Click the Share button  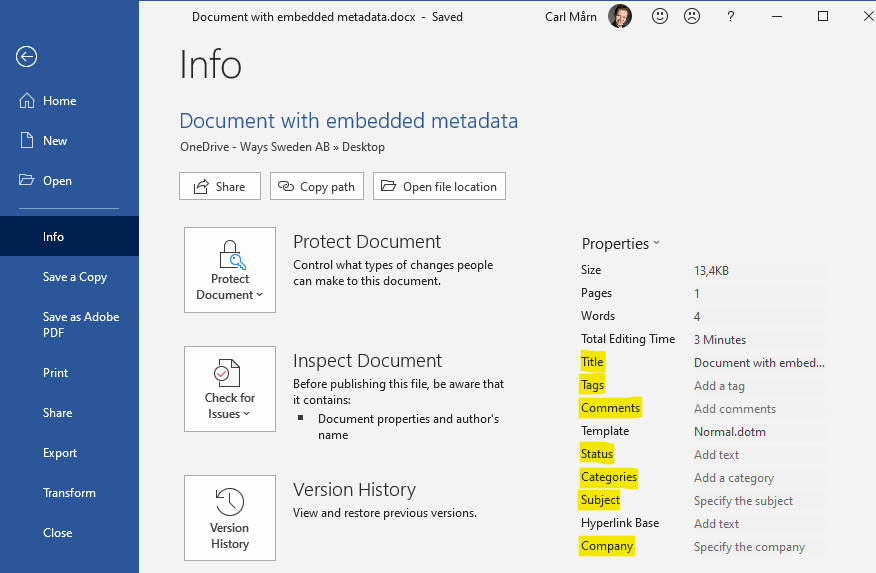pos(220,186)
